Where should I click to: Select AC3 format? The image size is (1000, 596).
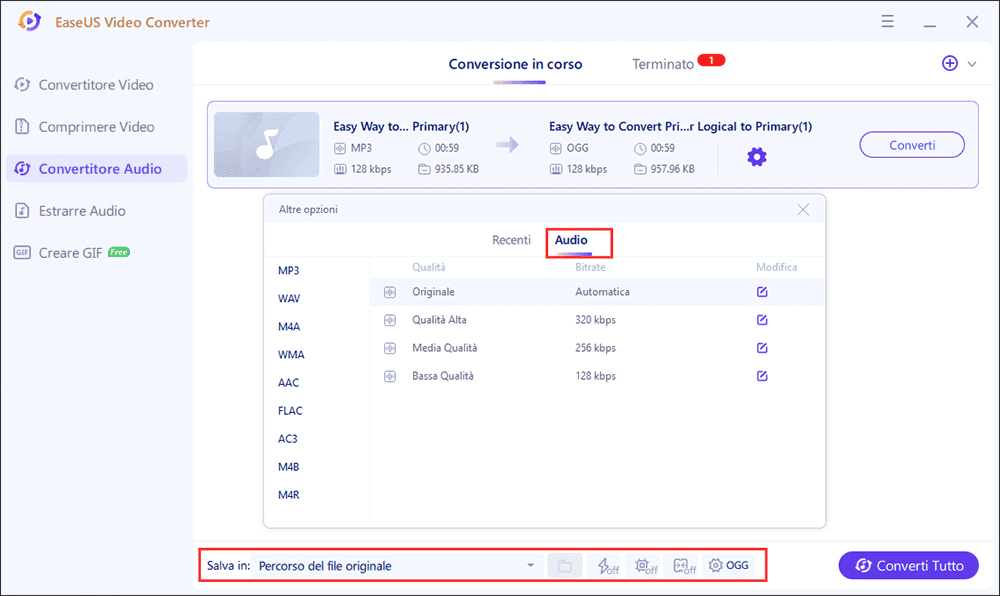click(288, 439)
